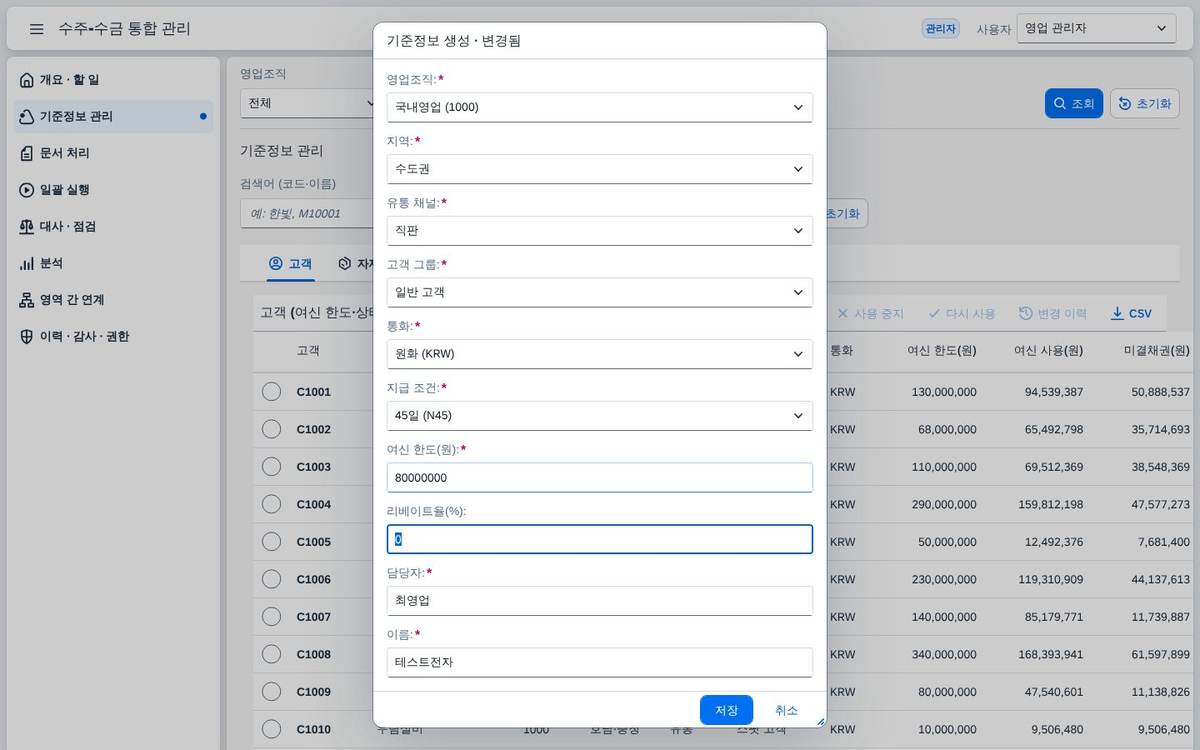Screen dimensions: 1200x750
Task: Open 일괄 실행 menu item
Action: point(114,190)
